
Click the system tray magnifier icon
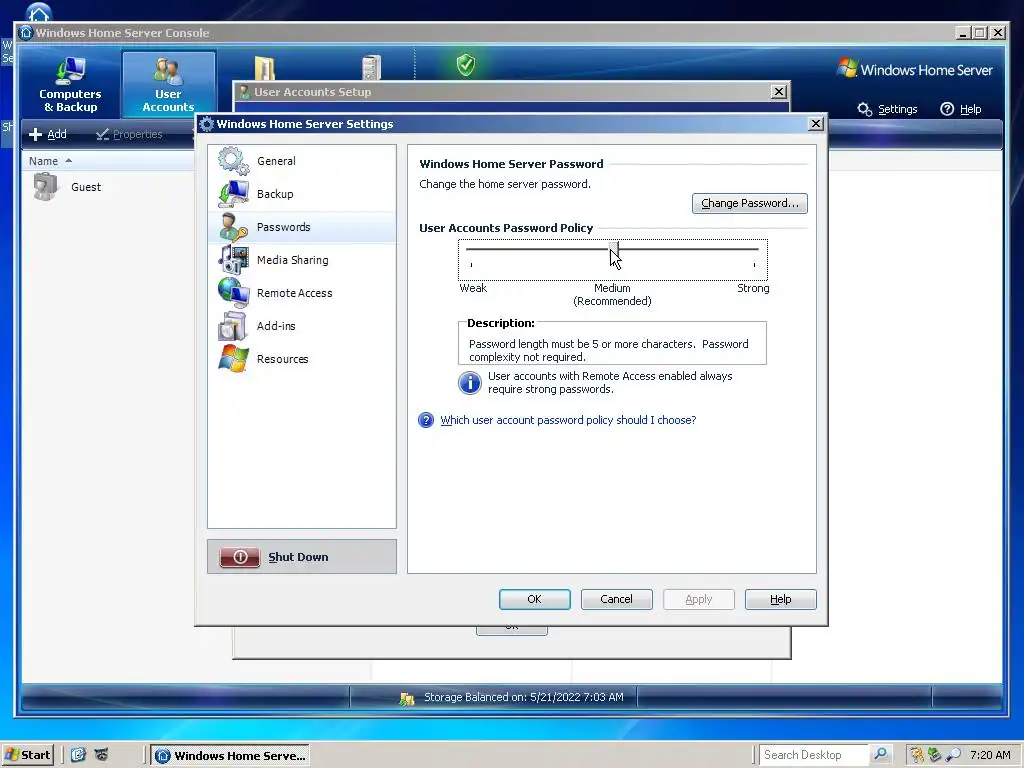(x=953, y=755)
